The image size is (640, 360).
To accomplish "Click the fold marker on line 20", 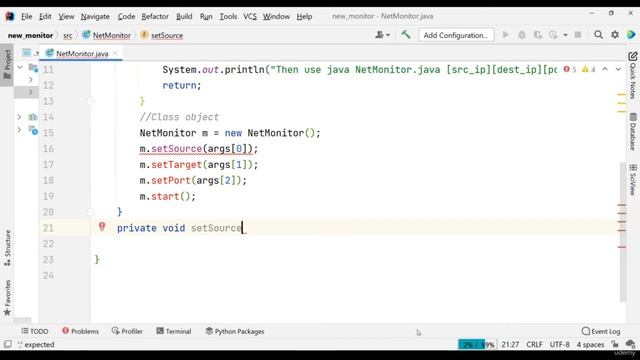I will tap(91, 212).
